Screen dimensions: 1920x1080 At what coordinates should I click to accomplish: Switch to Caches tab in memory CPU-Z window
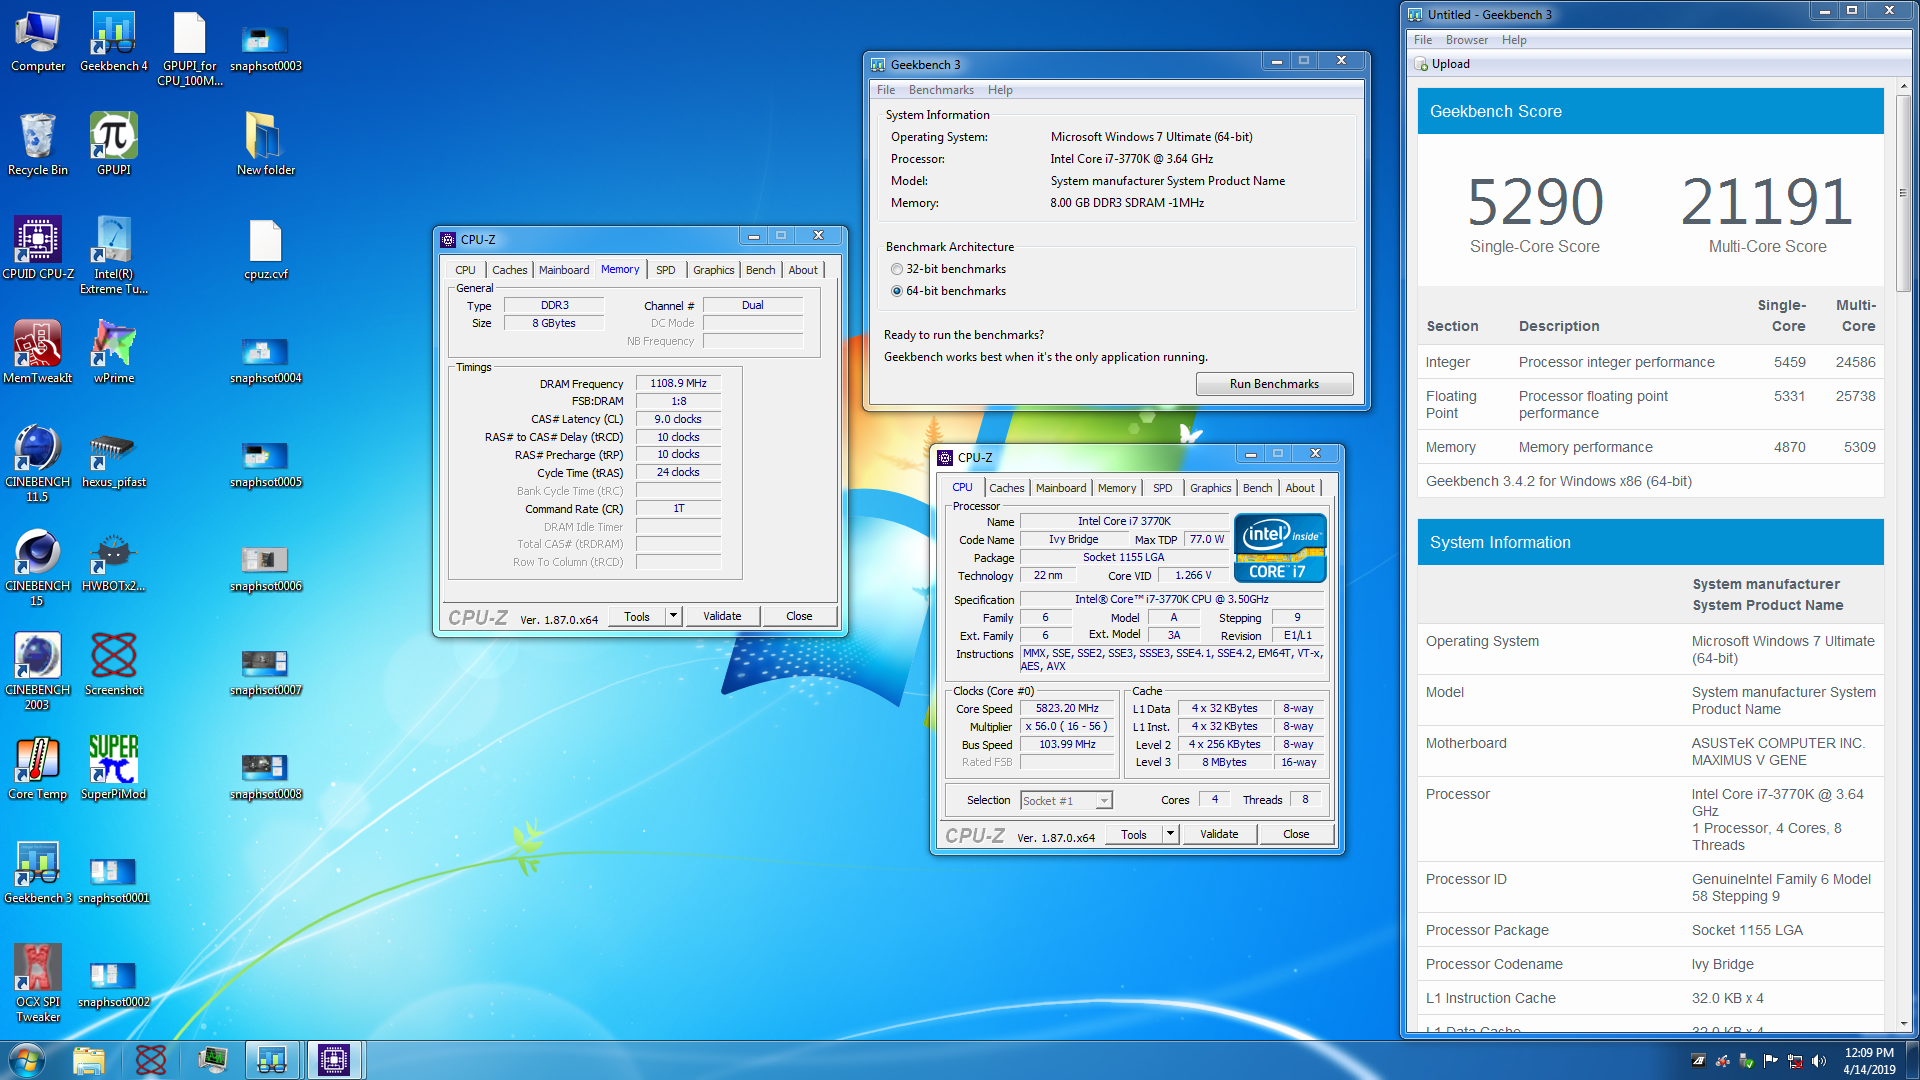click(509, 270)
